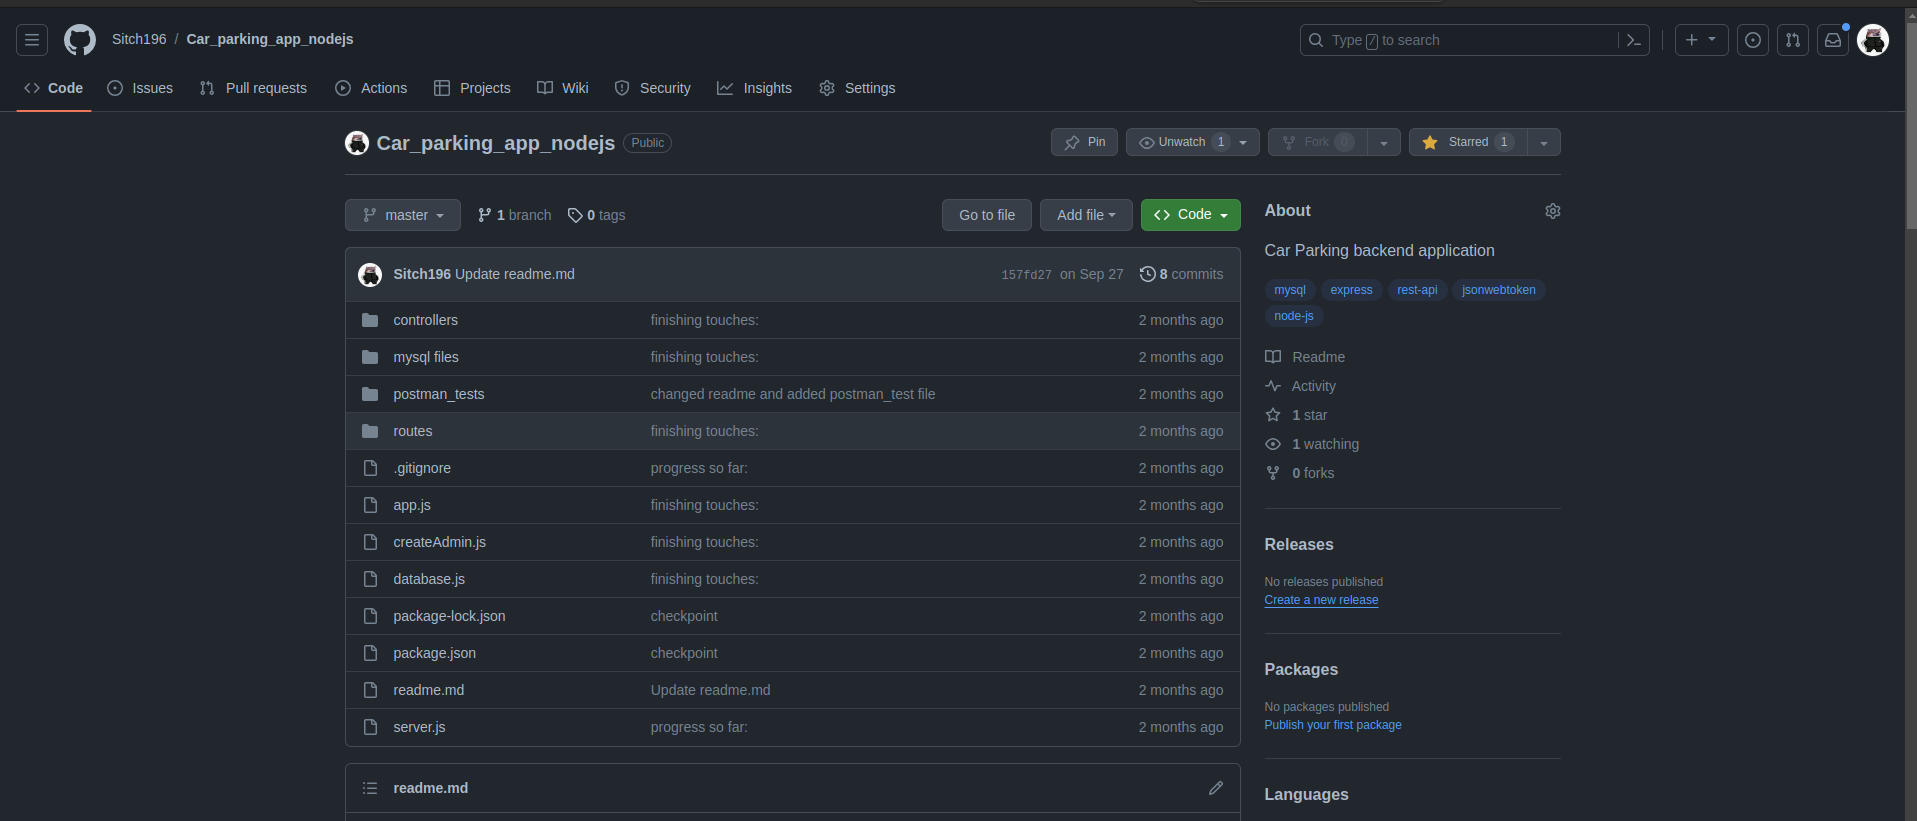Expand the Unwatch notifications dropdown arrow
Viewport: 1917px width, 821px height.
point(1243,142)
